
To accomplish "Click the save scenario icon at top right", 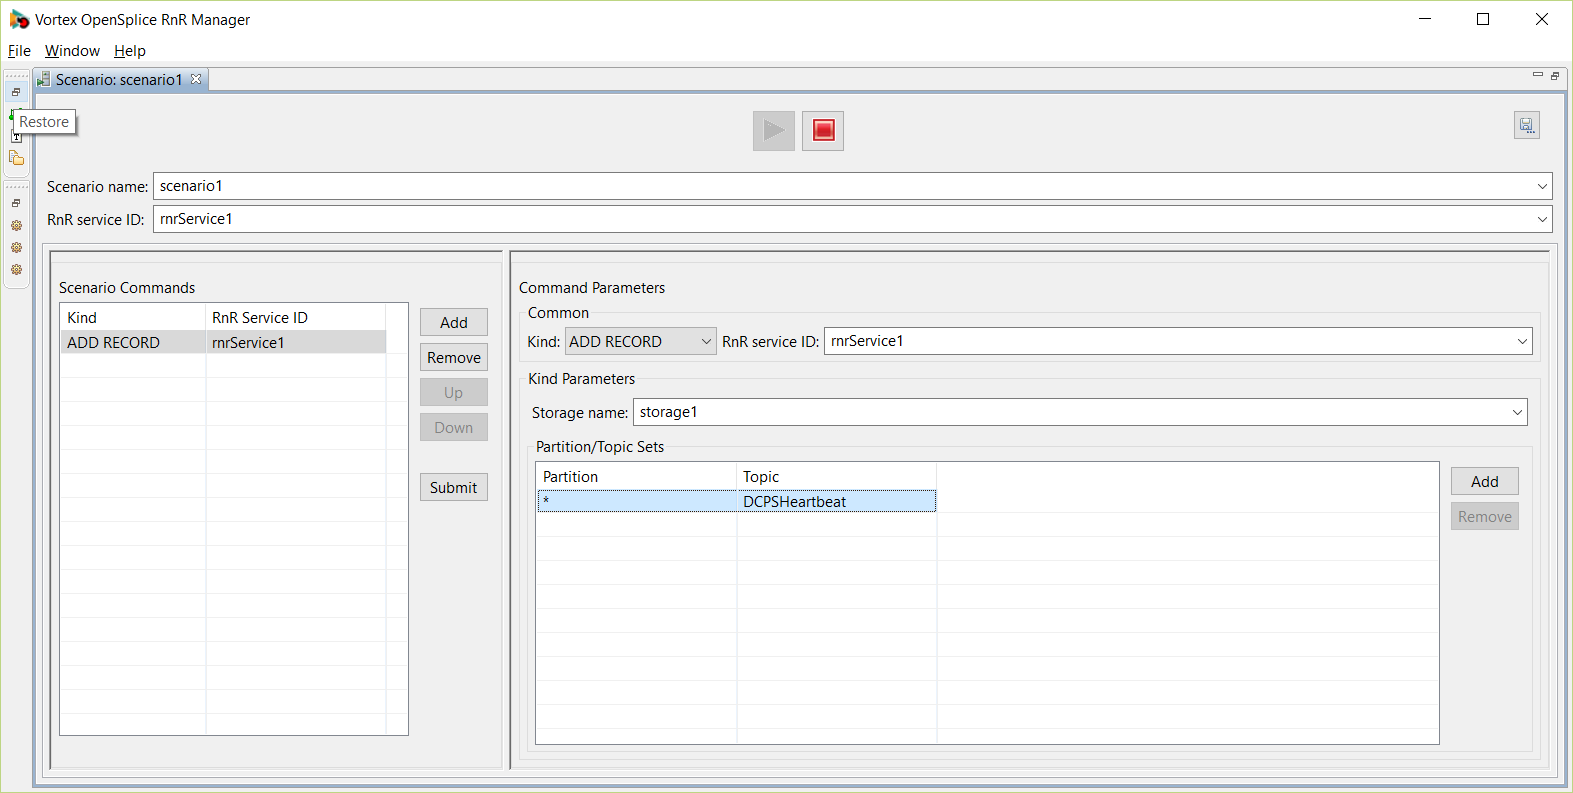I will [1526, 125].
